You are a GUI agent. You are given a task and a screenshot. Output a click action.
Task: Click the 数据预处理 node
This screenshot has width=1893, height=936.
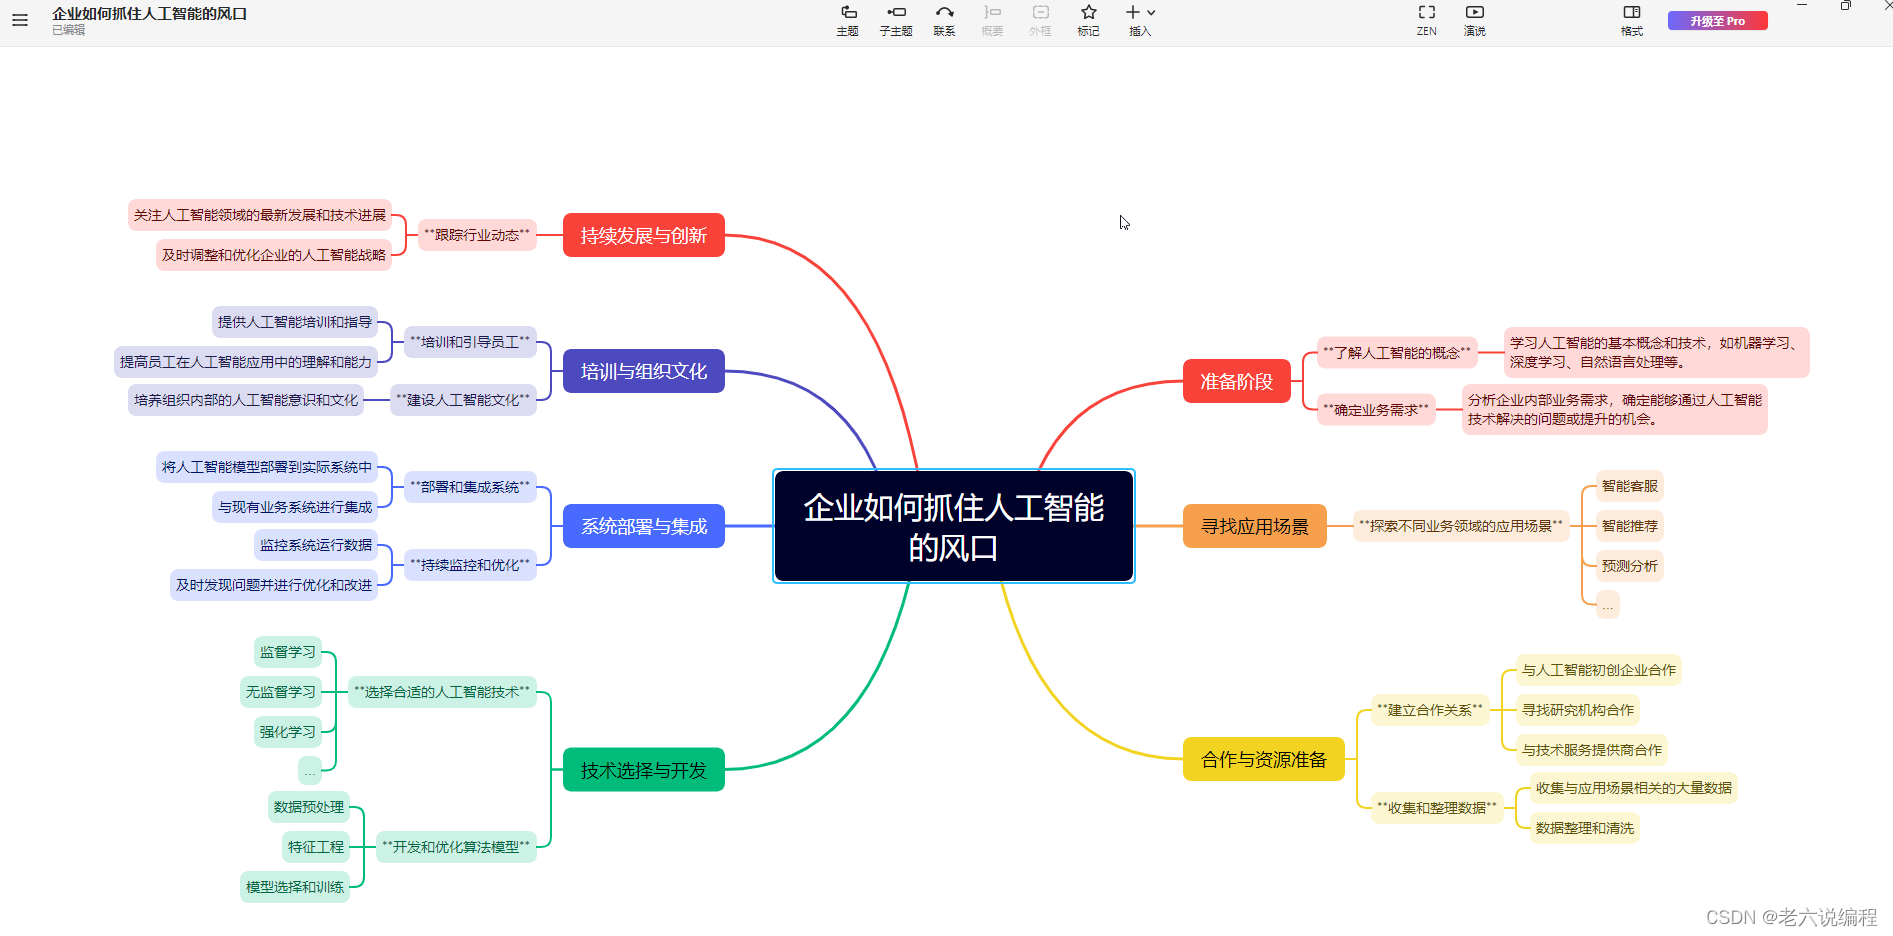309,807
